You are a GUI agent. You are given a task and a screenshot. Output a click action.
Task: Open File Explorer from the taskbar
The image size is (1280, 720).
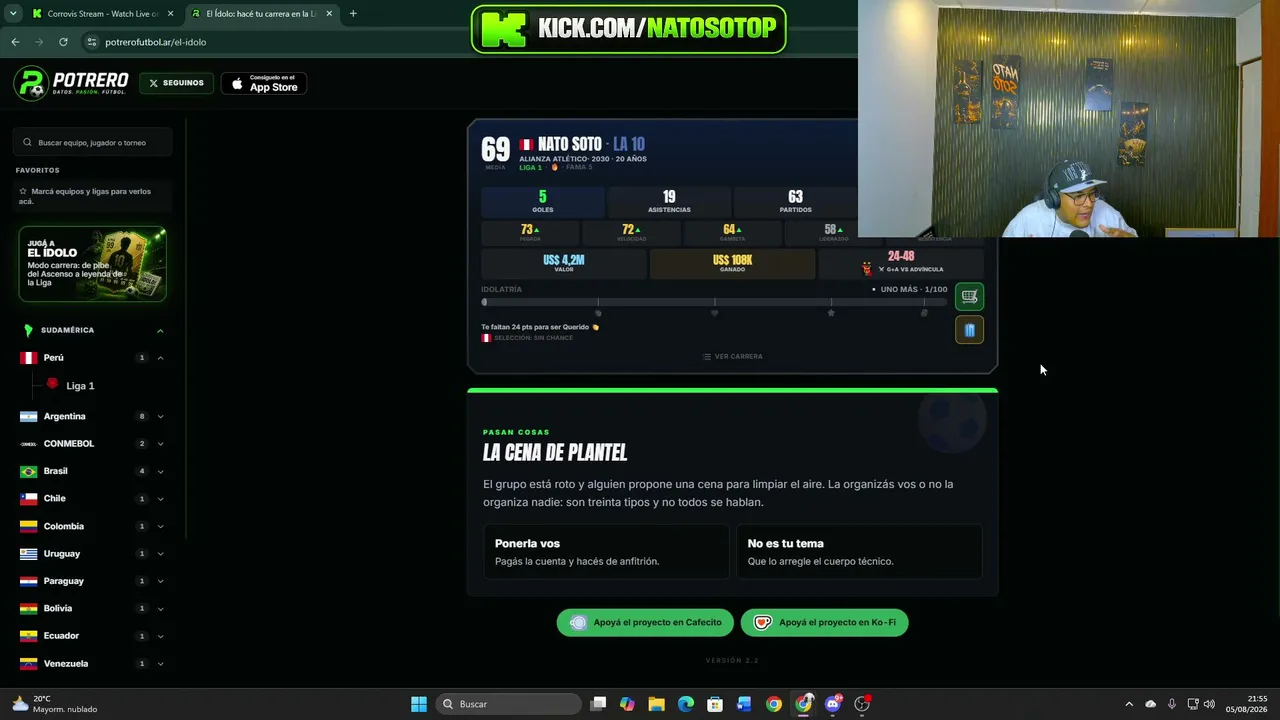pyautogui.click(x=656, y=704)
